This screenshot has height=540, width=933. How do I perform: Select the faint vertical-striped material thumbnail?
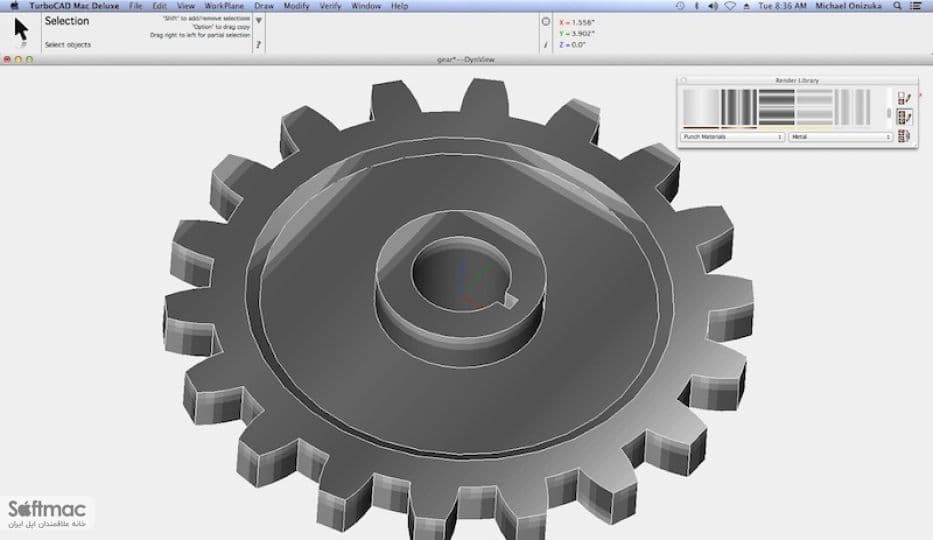click(x=852, y=108)
